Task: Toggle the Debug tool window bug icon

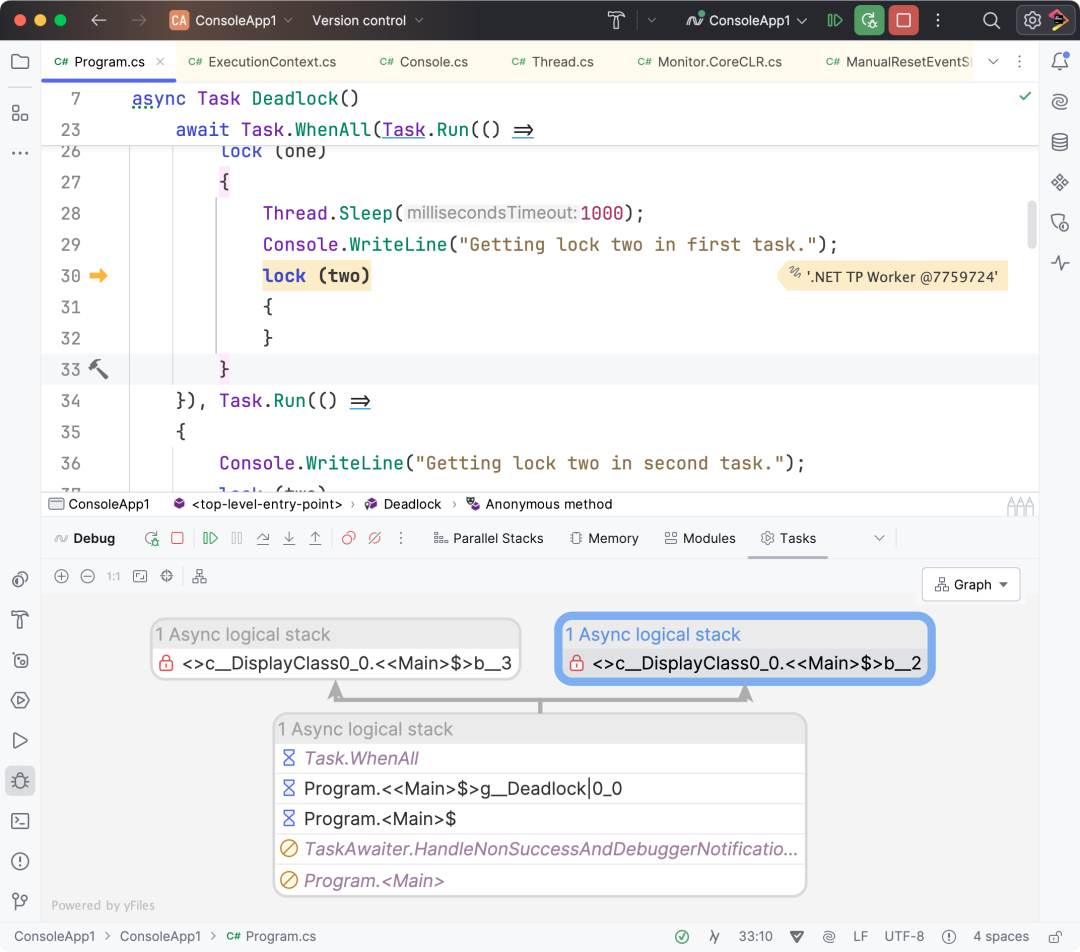Action: click(20, 780)
